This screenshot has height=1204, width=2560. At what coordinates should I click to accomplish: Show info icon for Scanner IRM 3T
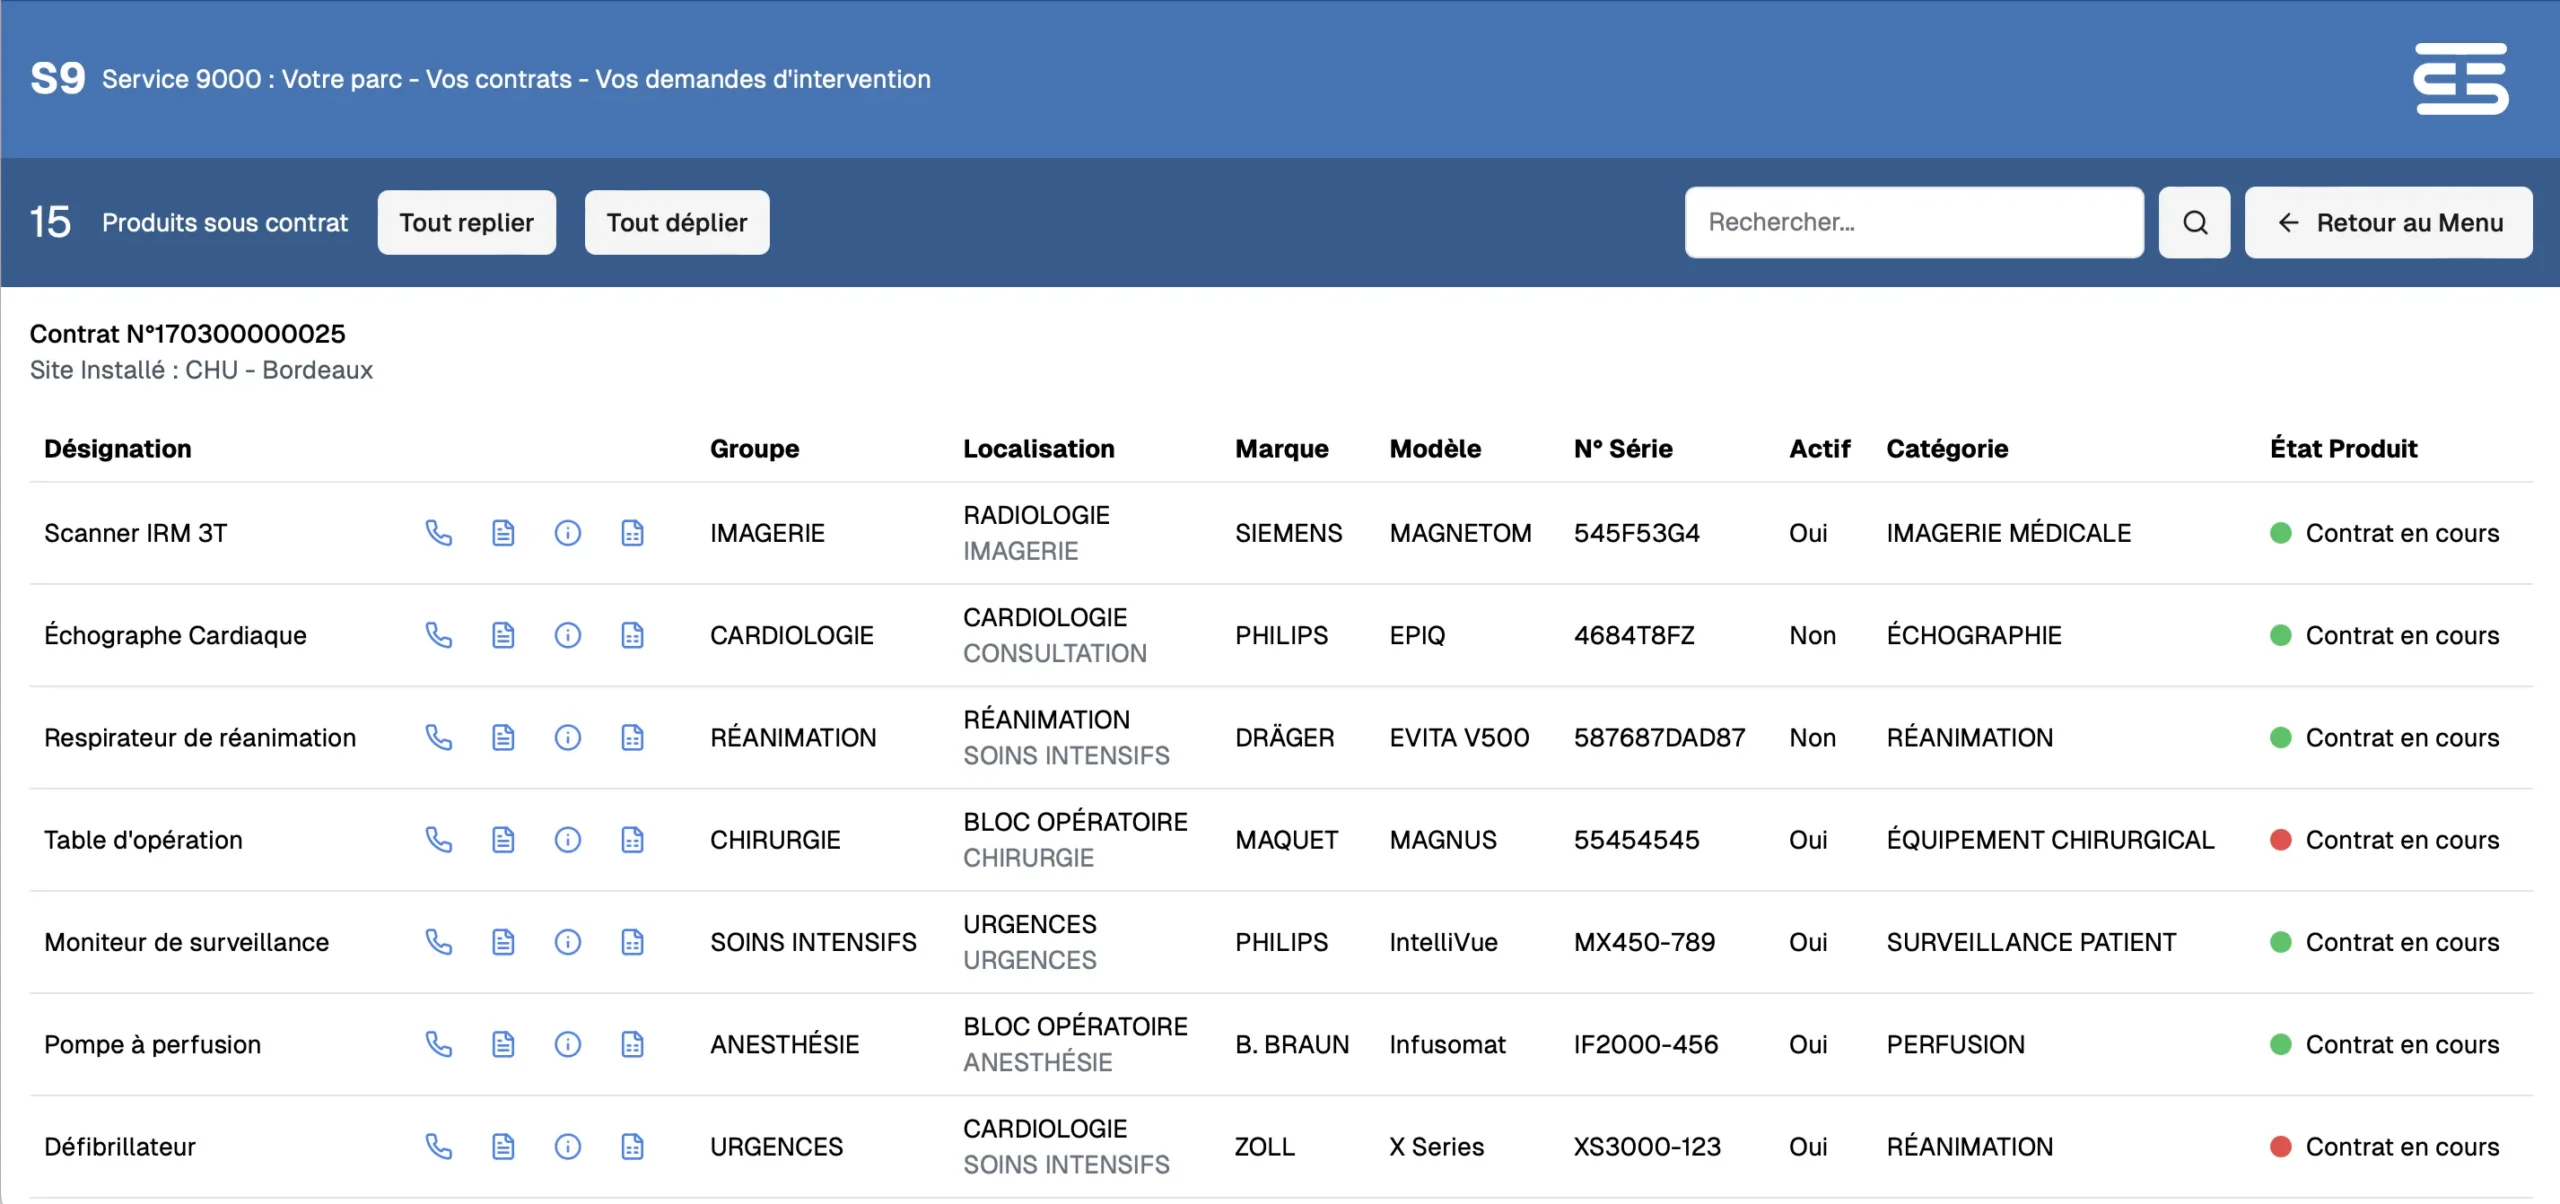pos(567,533)
